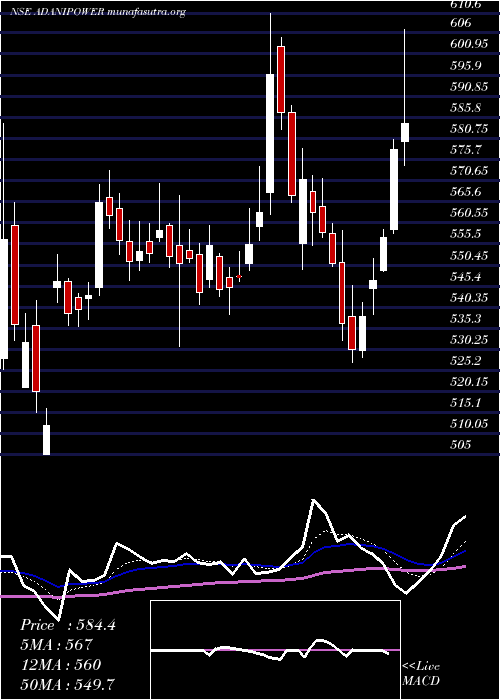Click the 505 price axis label
Image resolution: width=500 pixels, height=700 pixels.
coord(461,445)
